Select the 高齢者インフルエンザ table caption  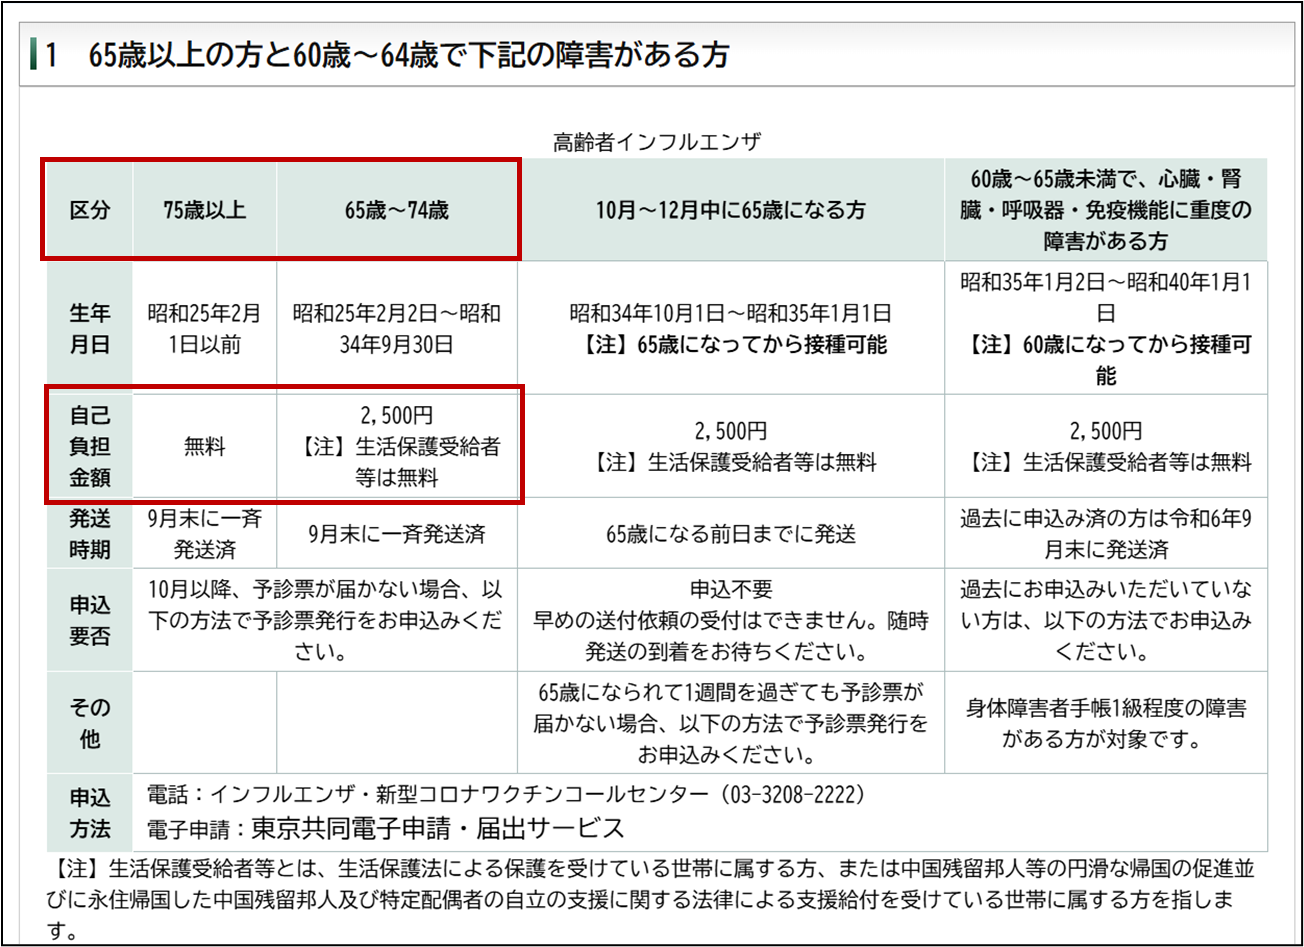click(656, 142)
